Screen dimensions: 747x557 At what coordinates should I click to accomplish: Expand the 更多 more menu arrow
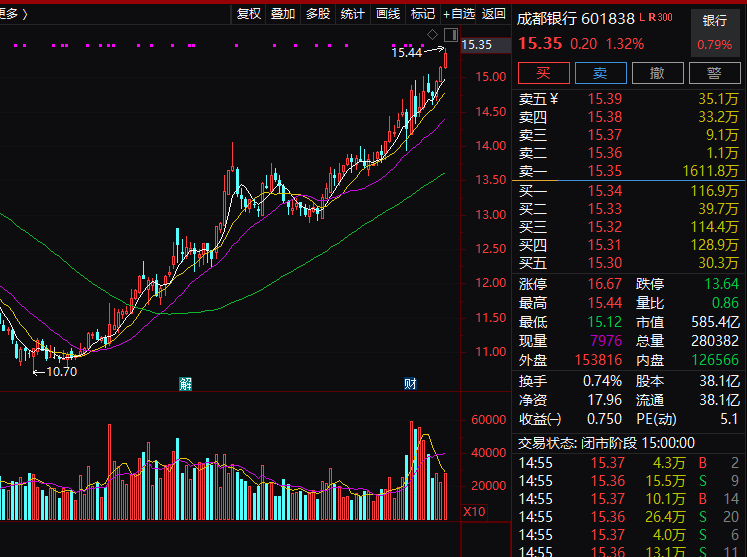[14, 14]
